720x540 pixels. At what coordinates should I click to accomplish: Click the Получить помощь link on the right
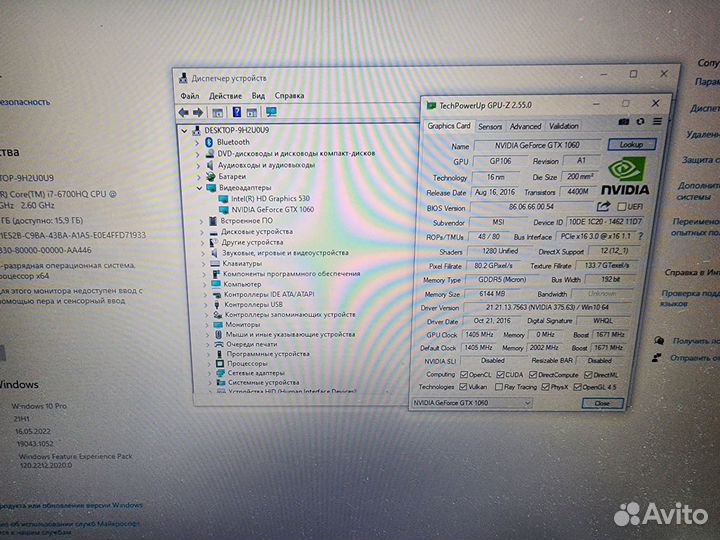tap(696, 341)
